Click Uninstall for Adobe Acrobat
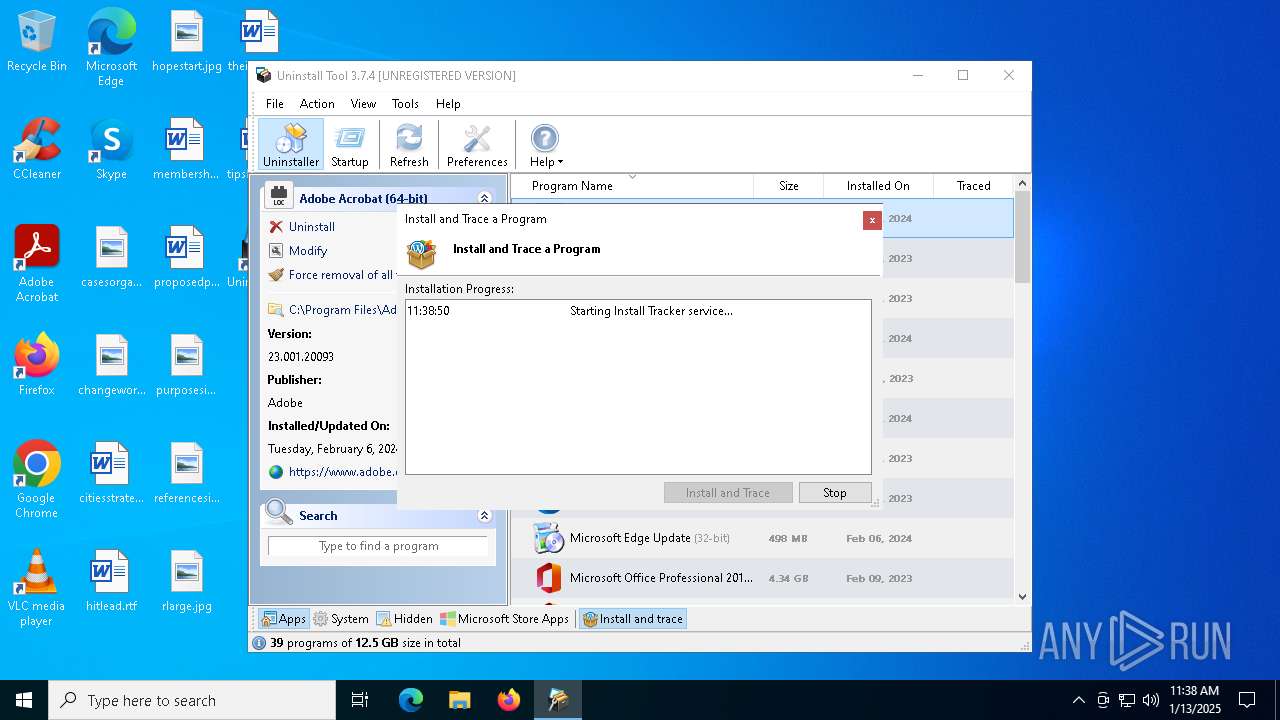 click(311, 227)
